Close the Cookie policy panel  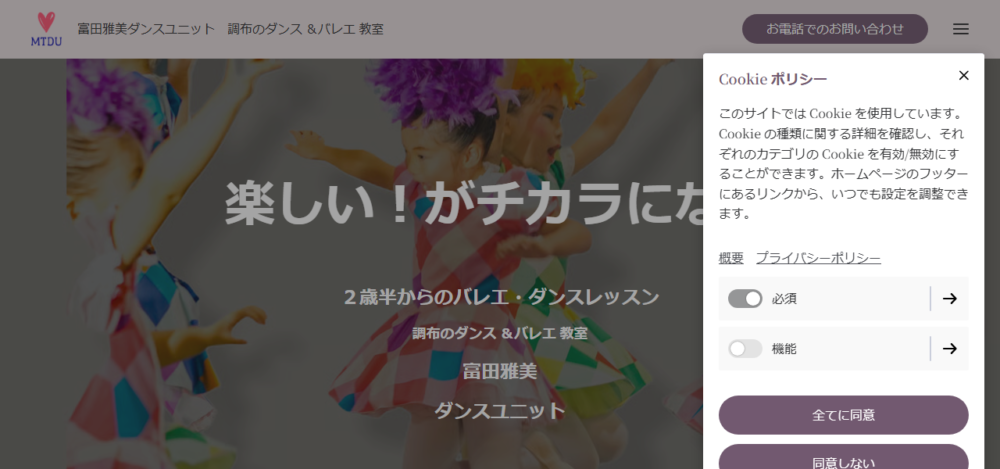click(x=964, y=75)
